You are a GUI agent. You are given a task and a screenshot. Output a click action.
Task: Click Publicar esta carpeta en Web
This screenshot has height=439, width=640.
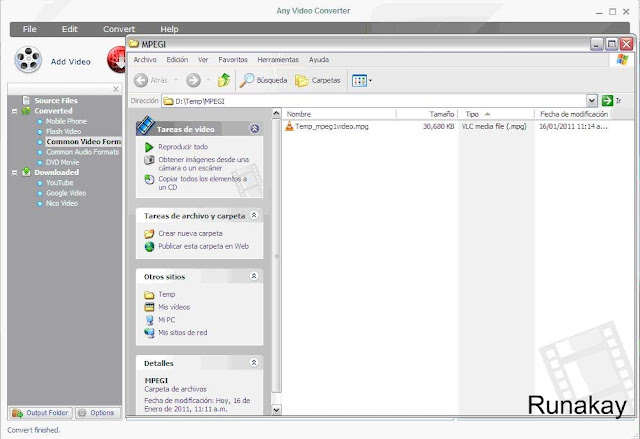click(203, 246)
